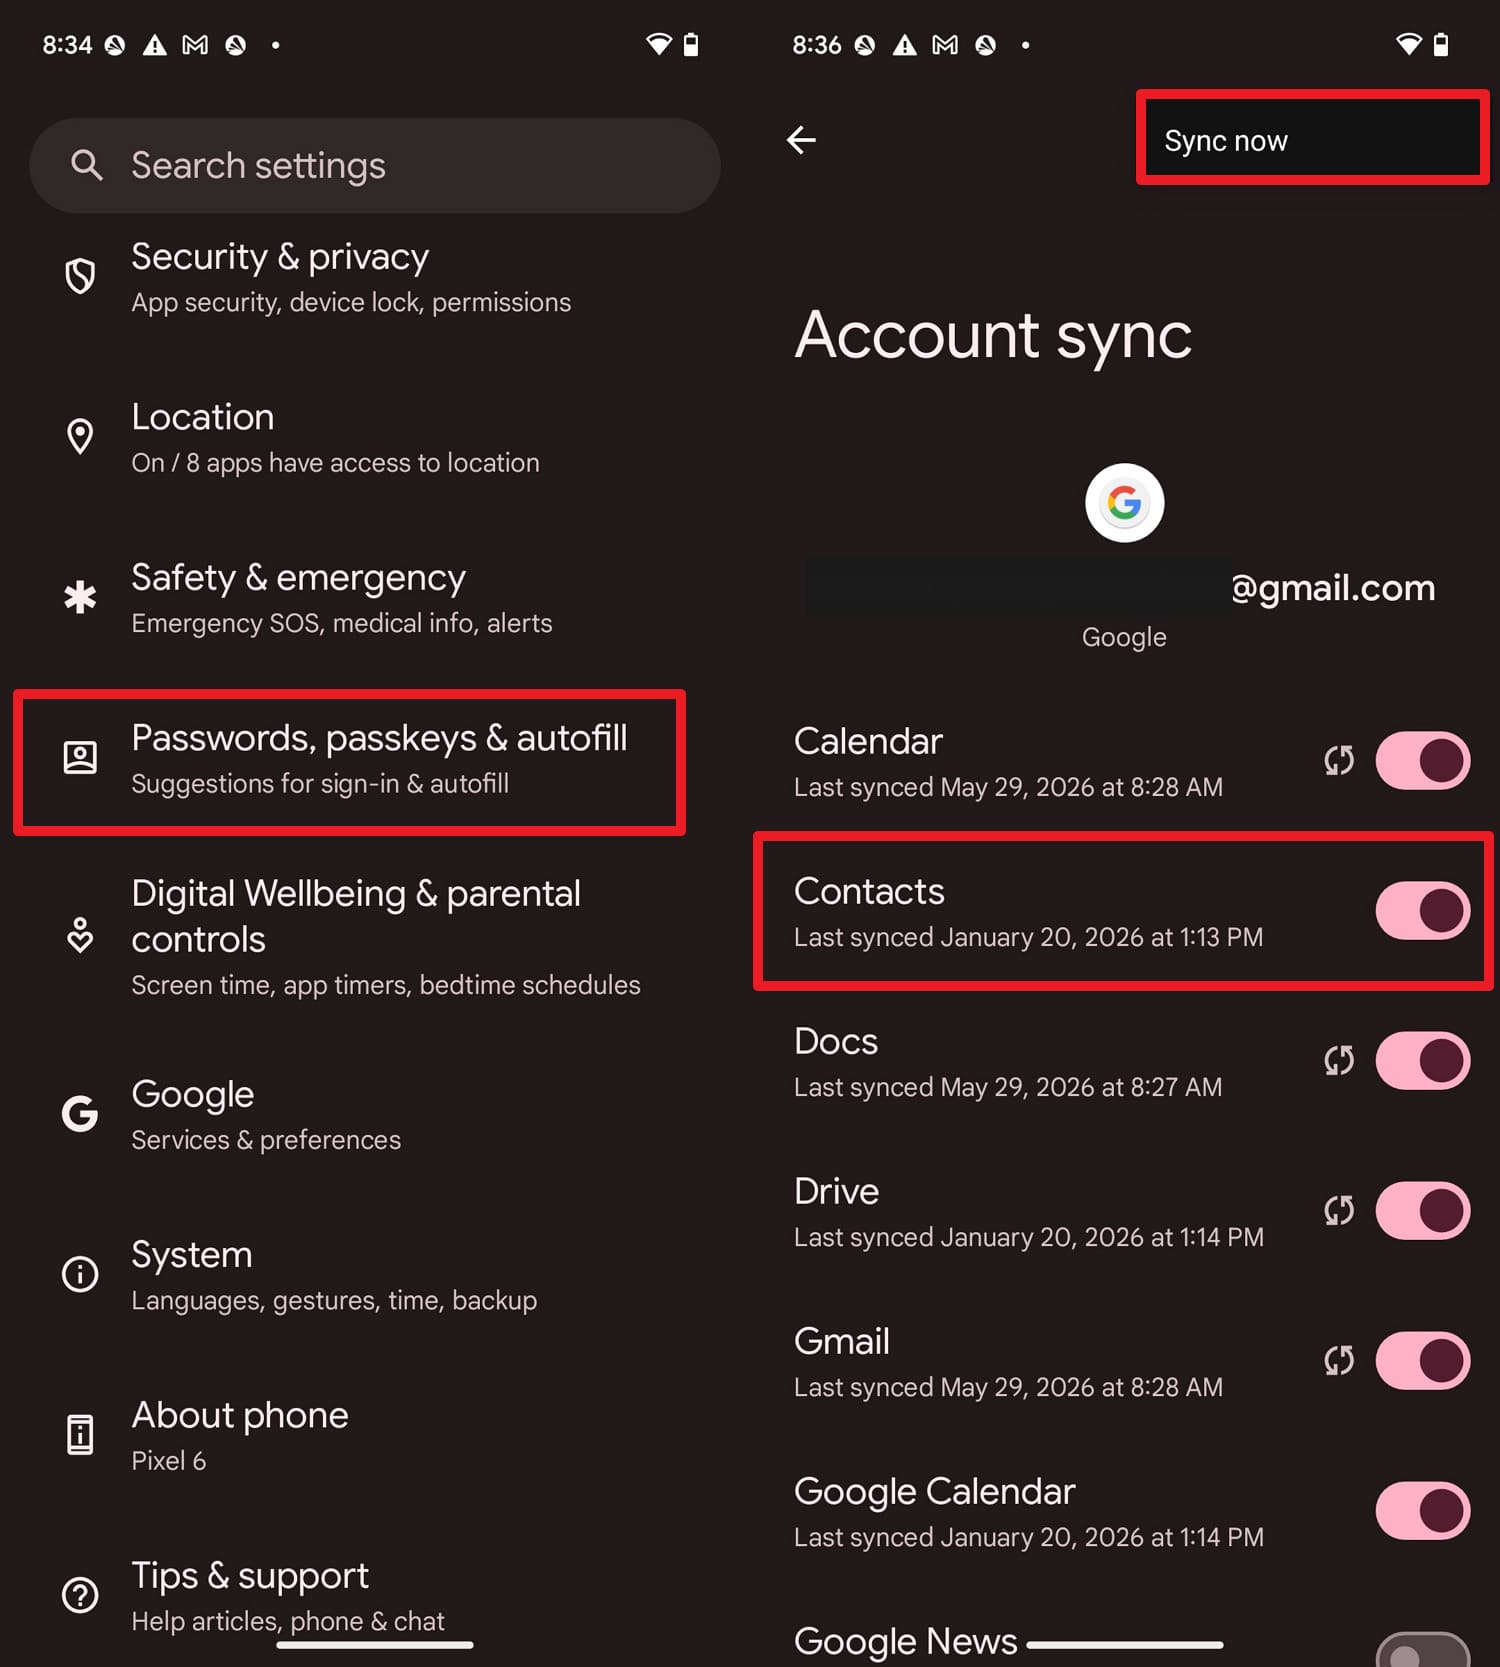The height and width of the screenshot is (1667, 1500).
Task: Tap the Google Calendar row label
Action: point(934,1492)
